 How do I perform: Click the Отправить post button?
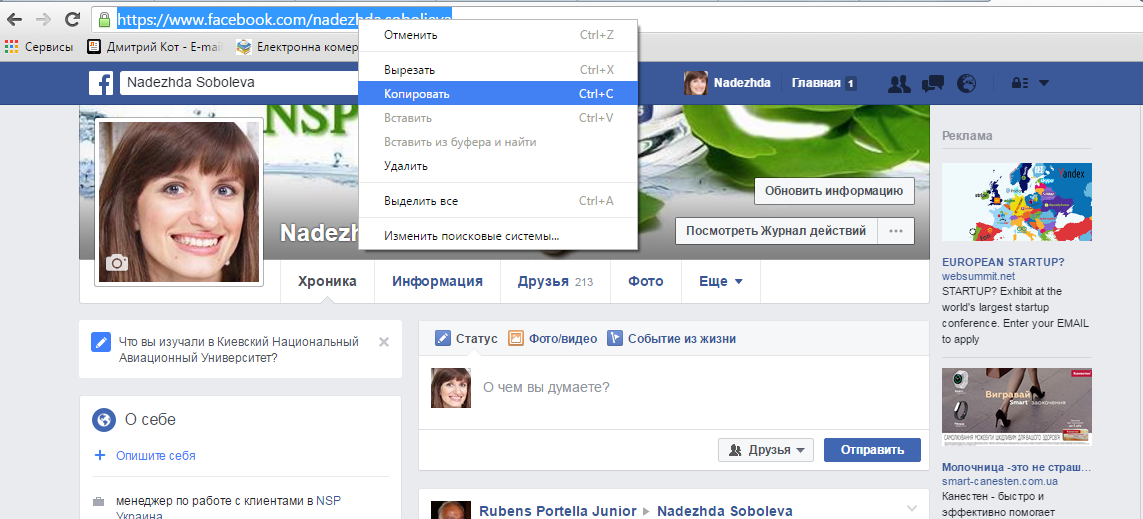(872, 450)
